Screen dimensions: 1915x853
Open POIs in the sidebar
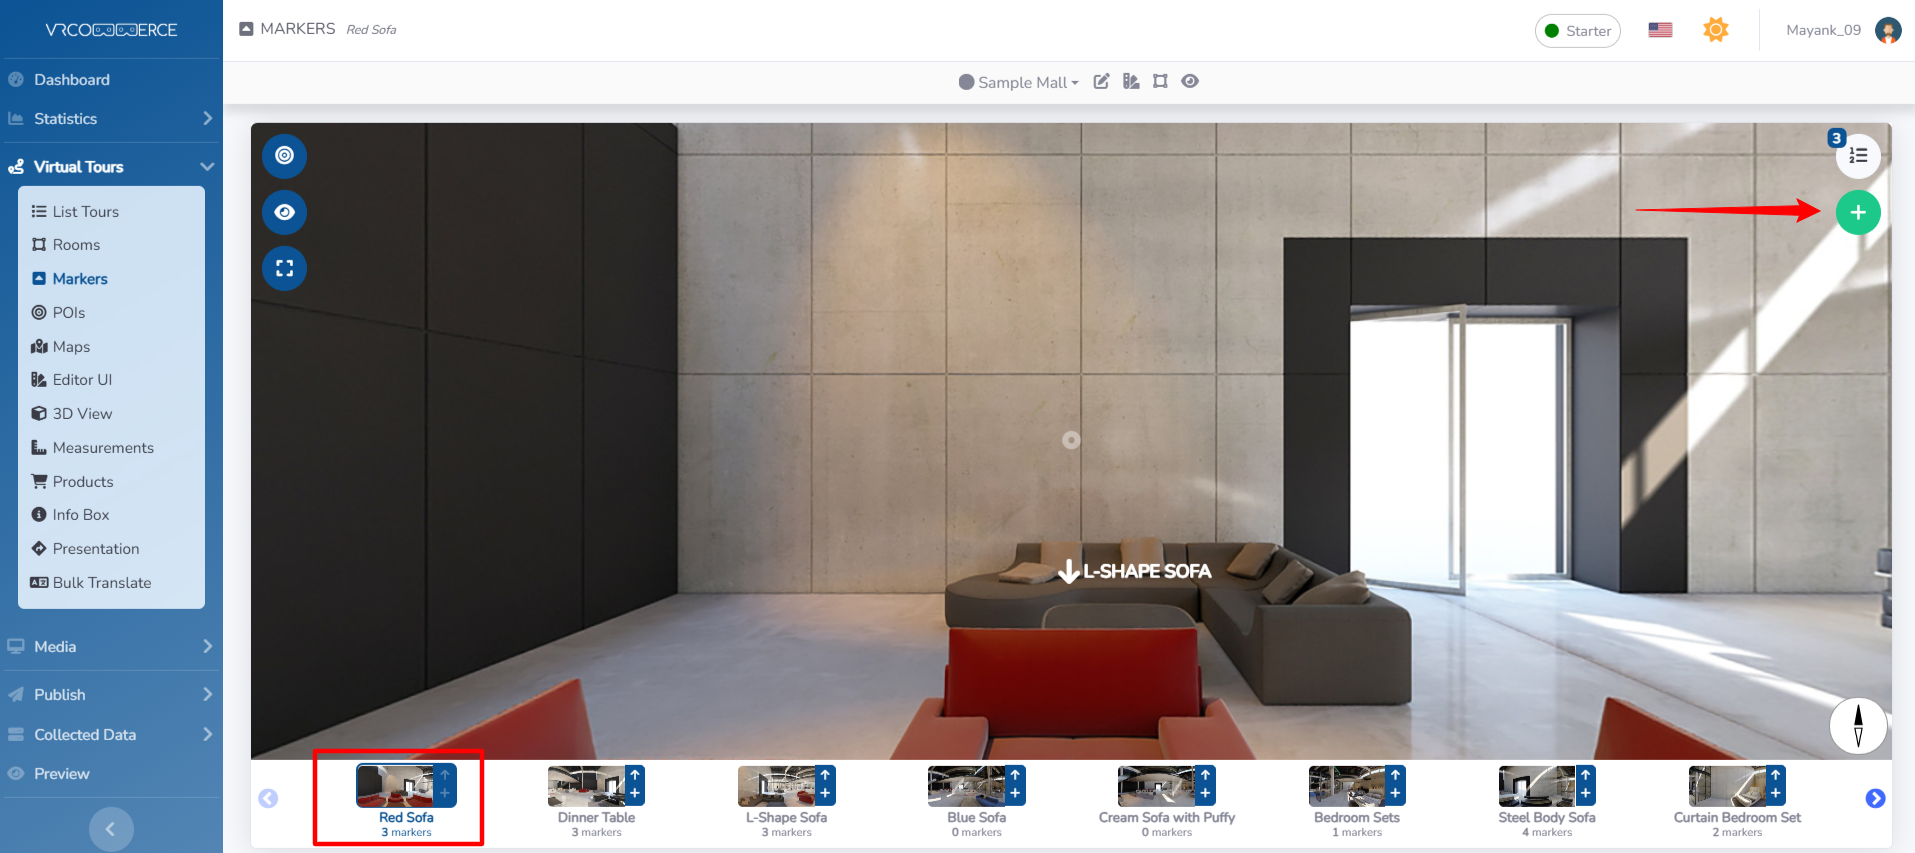click(68, 313)
